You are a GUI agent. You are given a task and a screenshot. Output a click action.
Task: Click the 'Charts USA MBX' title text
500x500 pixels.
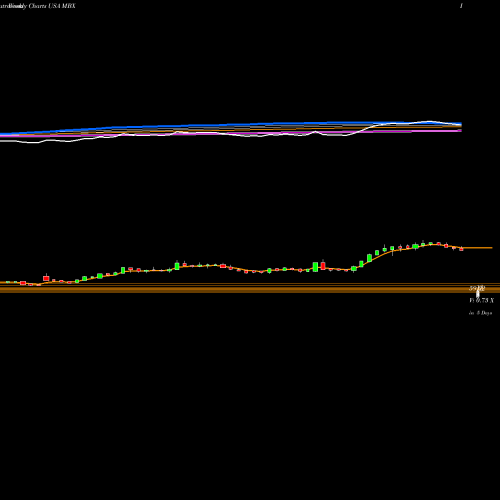pos(52,6)
